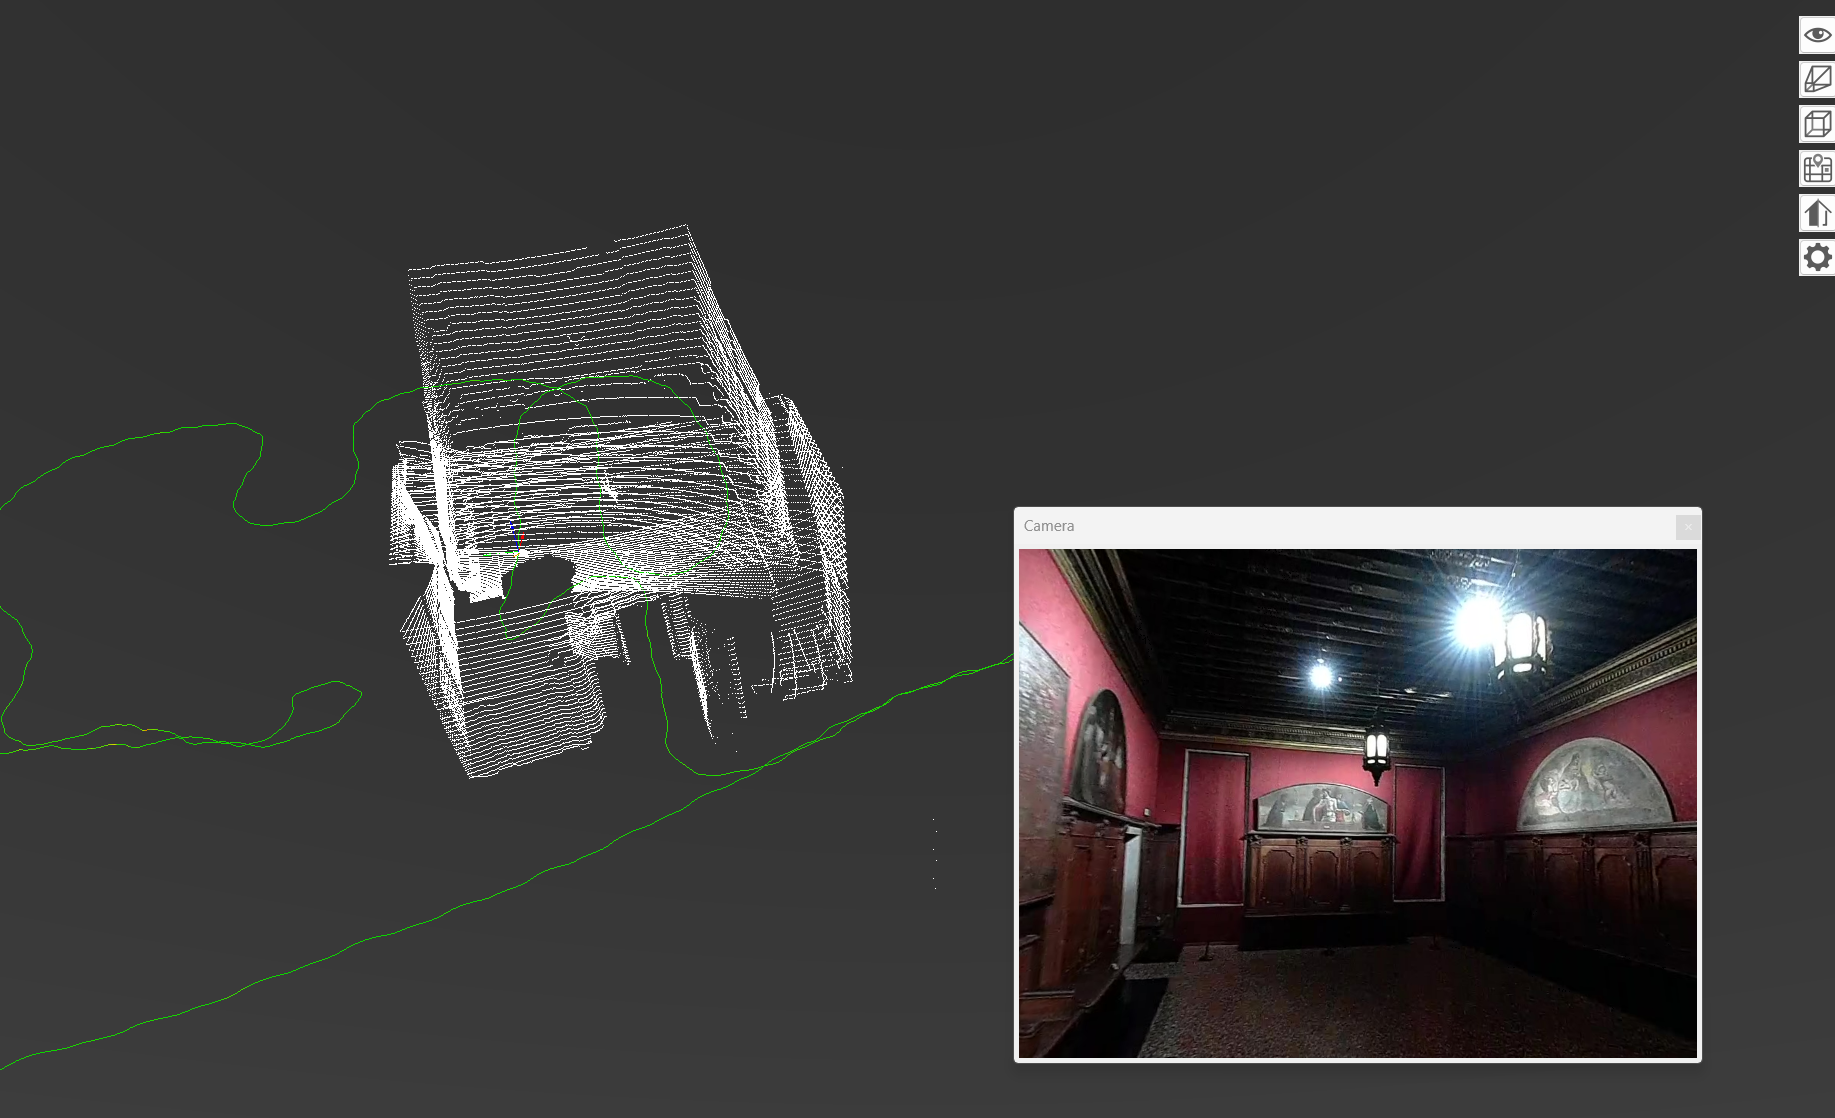
Task: Click the camera room image preview
Action: pyautogui.click(x=1357, y=803)
